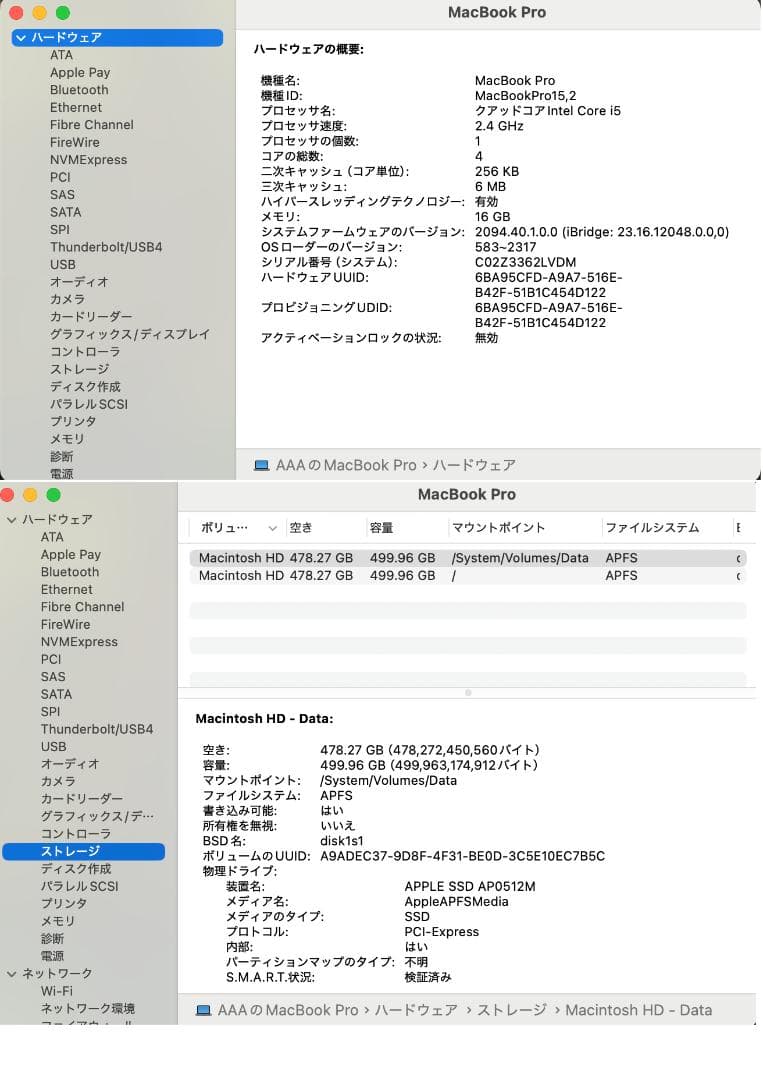Select 電源 in storage window sidebar
The image size is (763, 1080).
click(52, 957)
